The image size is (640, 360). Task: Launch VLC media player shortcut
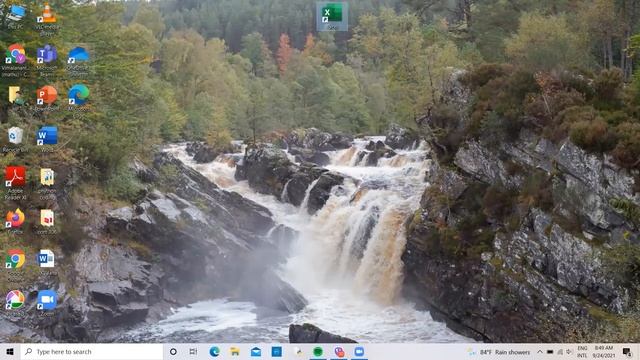tap(47, 18)
